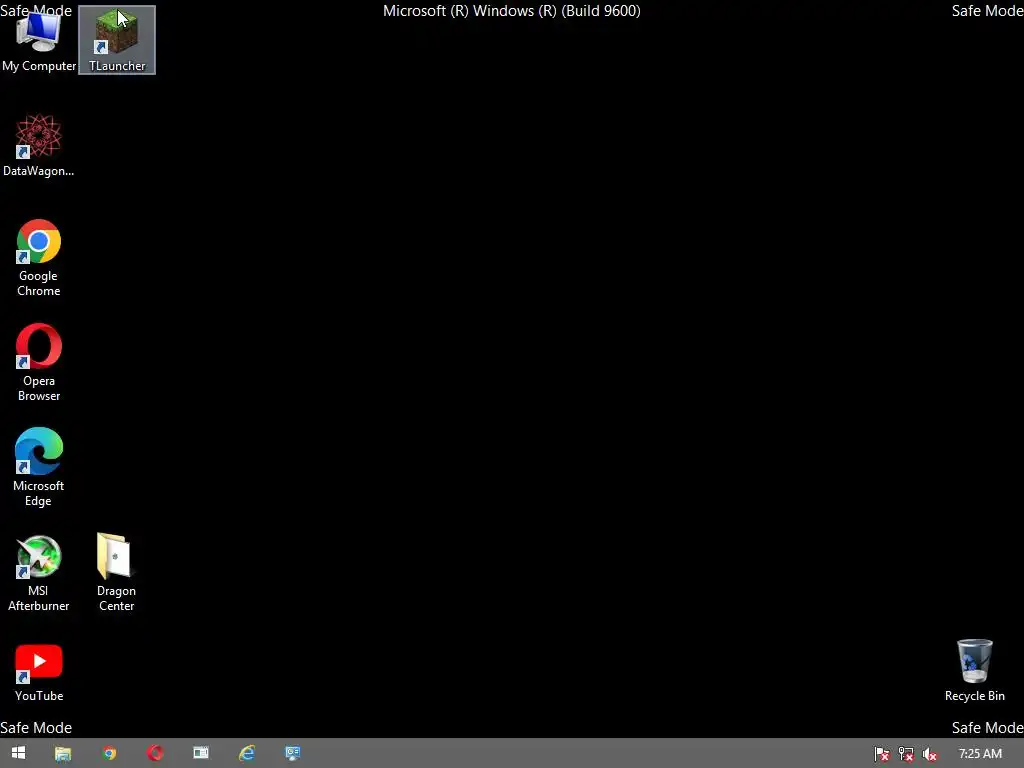
Task: Open the taskbar monitor app icon next to Internet Explorer
Action: (x=293, y=754)
